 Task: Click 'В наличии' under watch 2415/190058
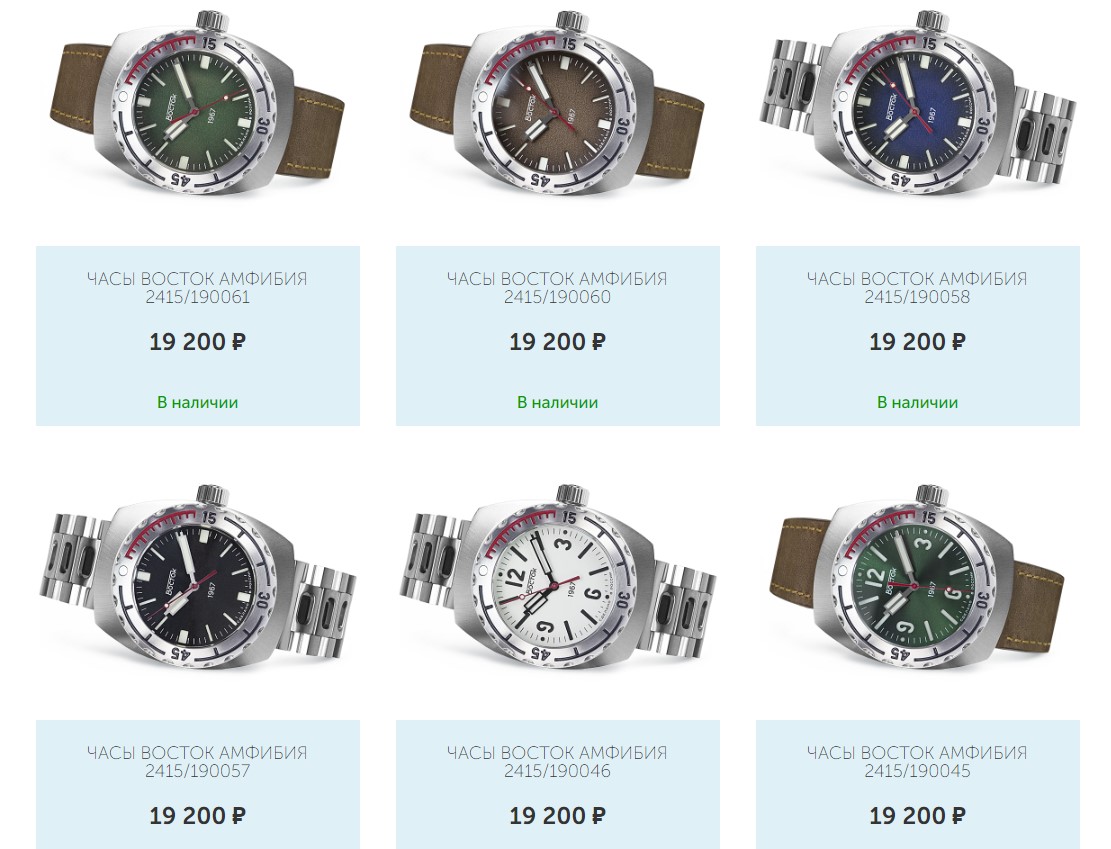(918, 403)
